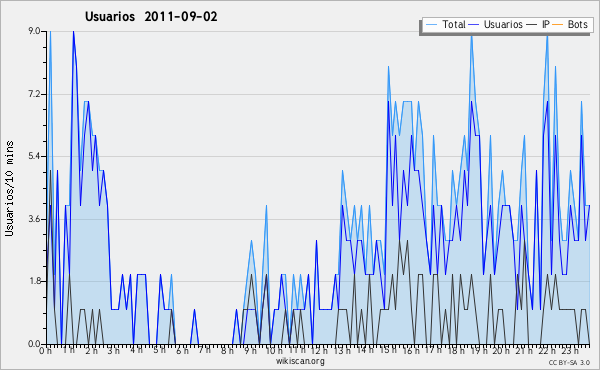Click the '10 h' x-axis label

(274, 350)
